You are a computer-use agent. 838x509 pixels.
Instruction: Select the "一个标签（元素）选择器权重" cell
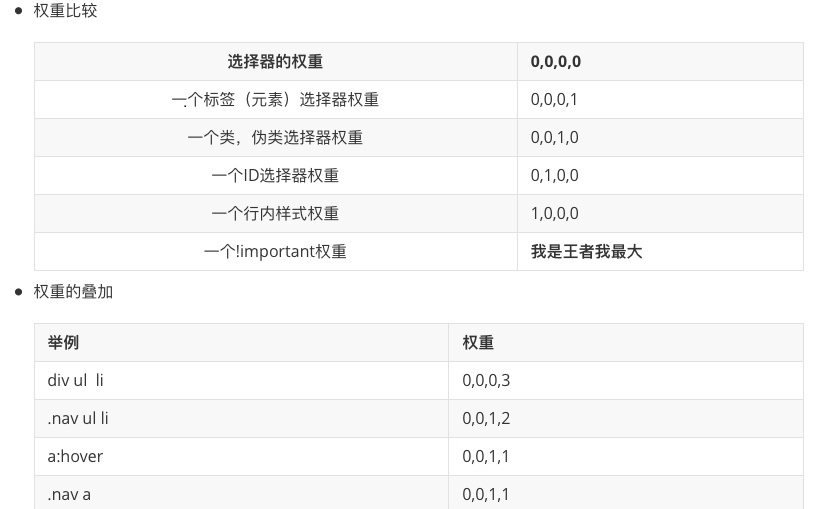(x=275, y=100)
